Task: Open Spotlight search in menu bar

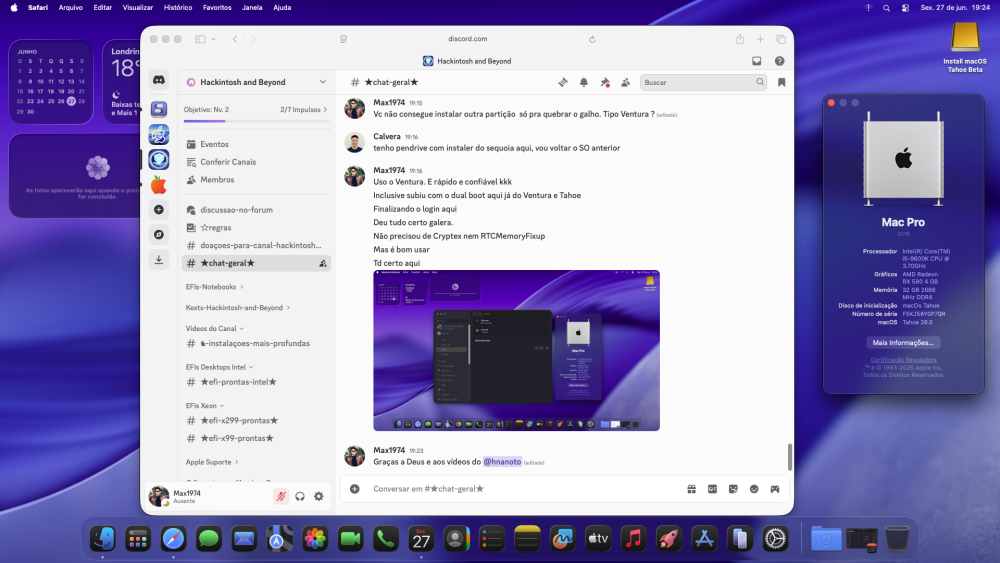Action: tap(886, 8)
